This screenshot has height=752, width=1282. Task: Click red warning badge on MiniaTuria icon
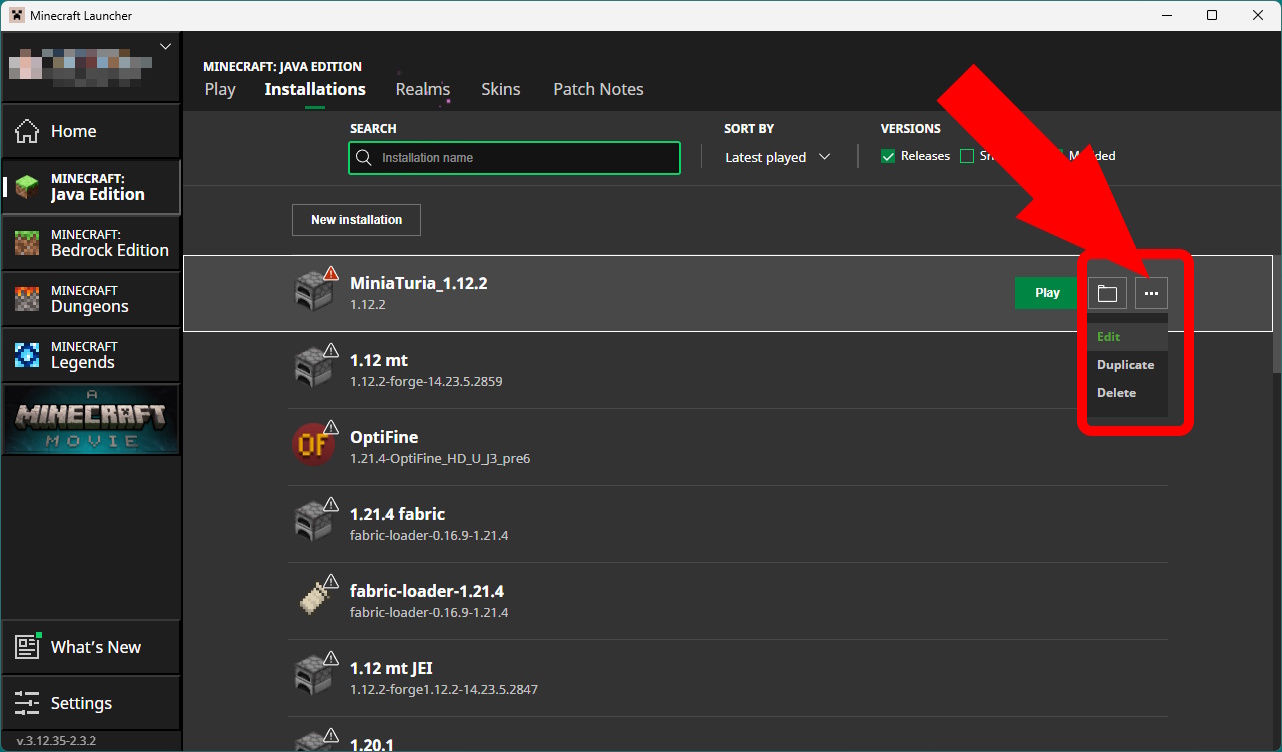[331, 274]
